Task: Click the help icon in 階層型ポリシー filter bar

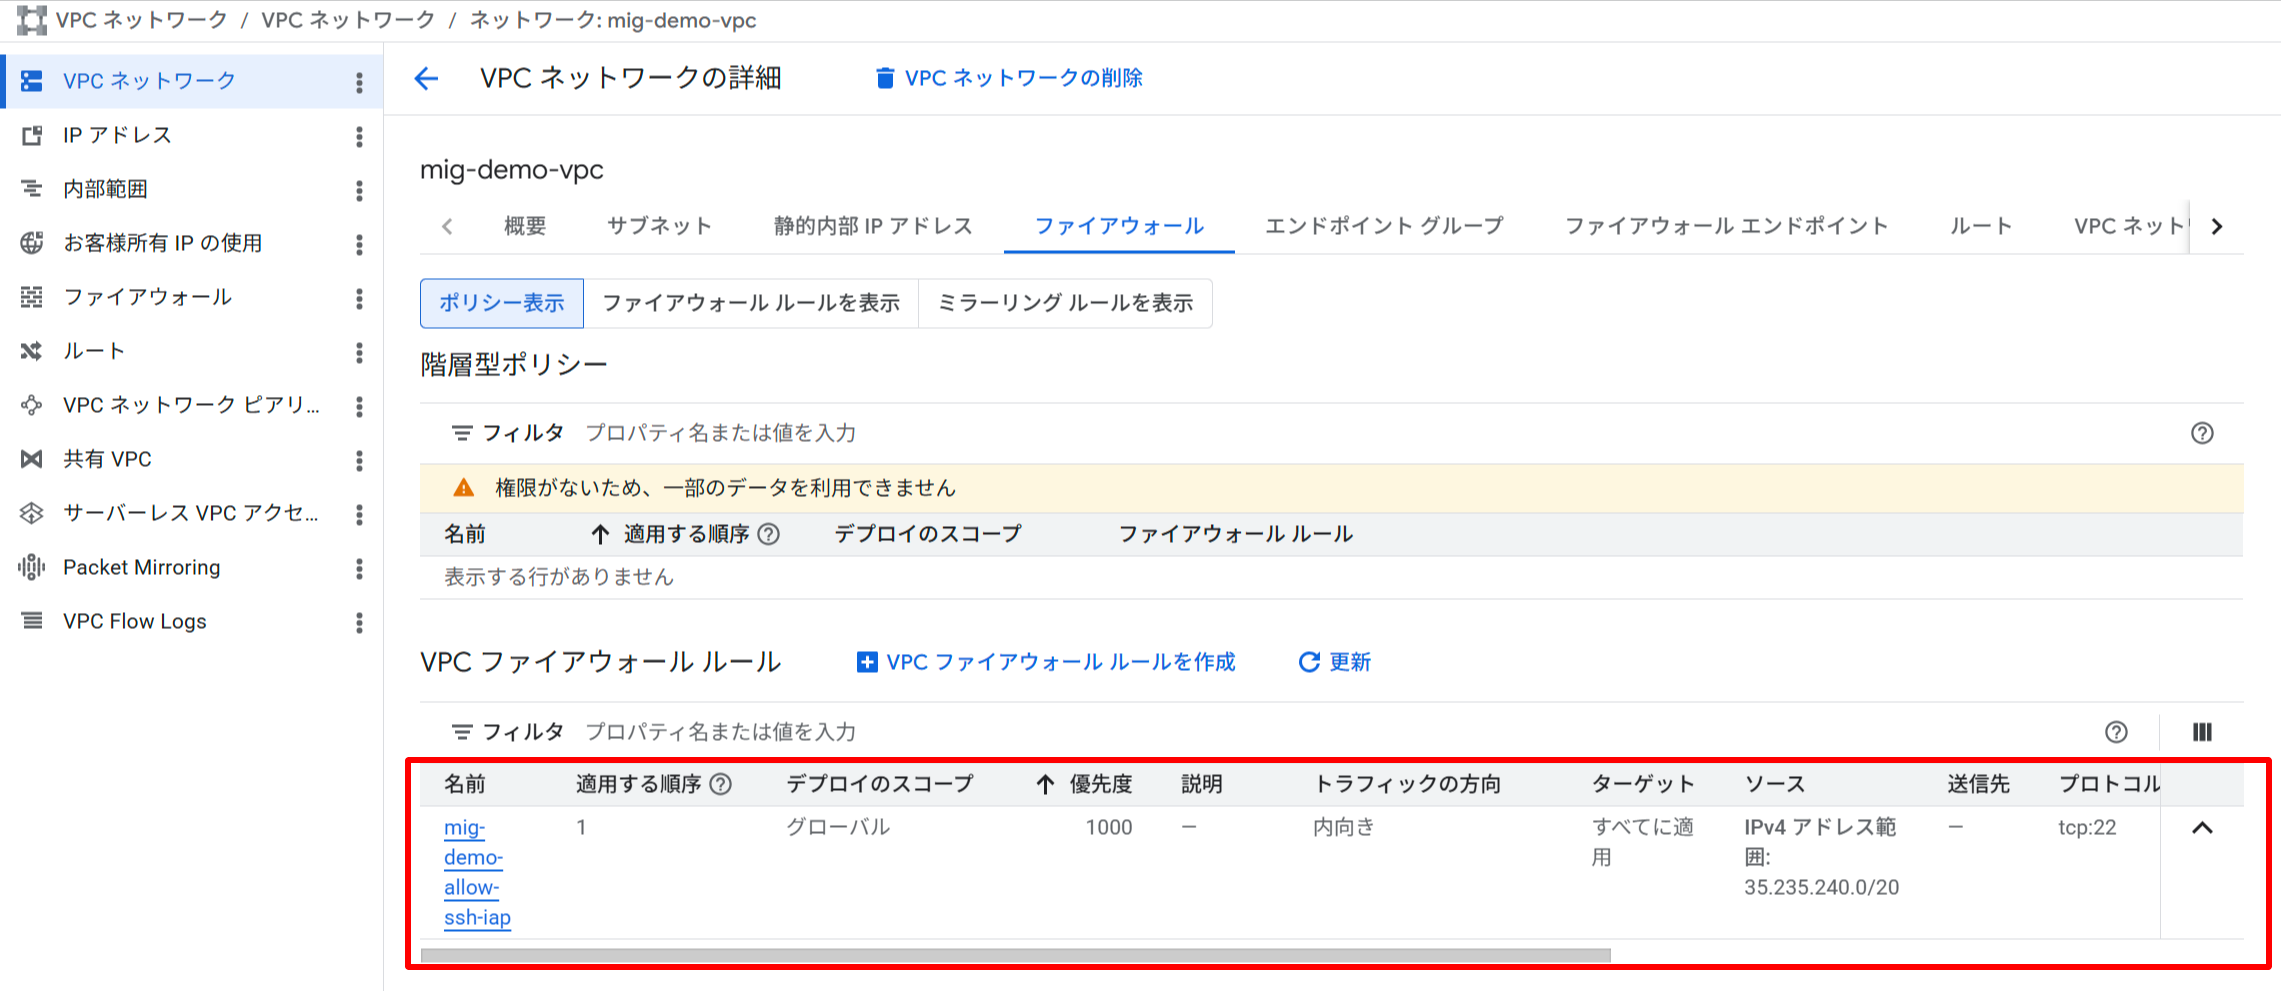Action: click(x=2202, y=433)
